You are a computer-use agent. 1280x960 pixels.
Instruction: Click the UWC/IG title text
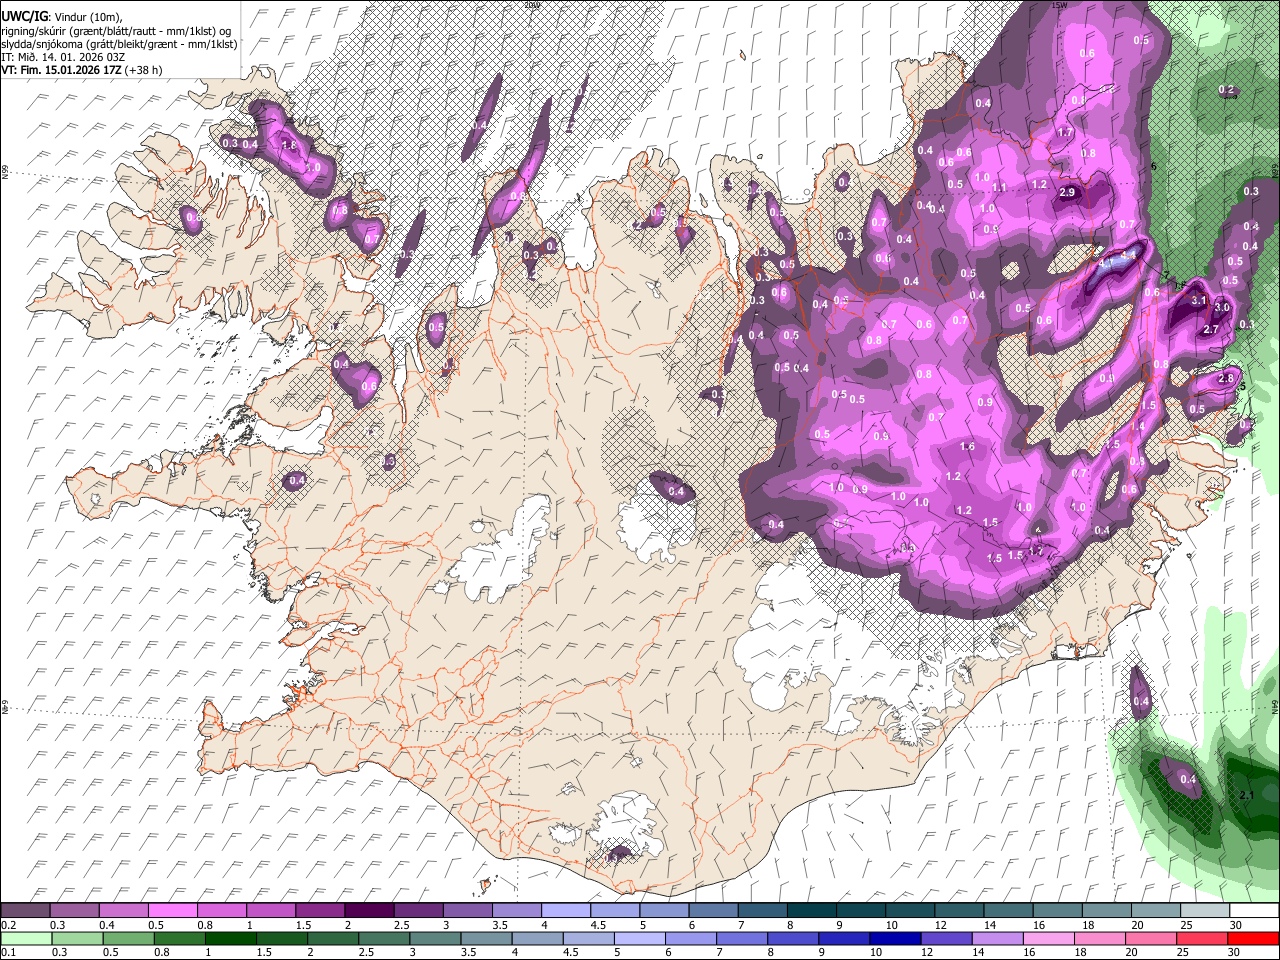[23, 16]
